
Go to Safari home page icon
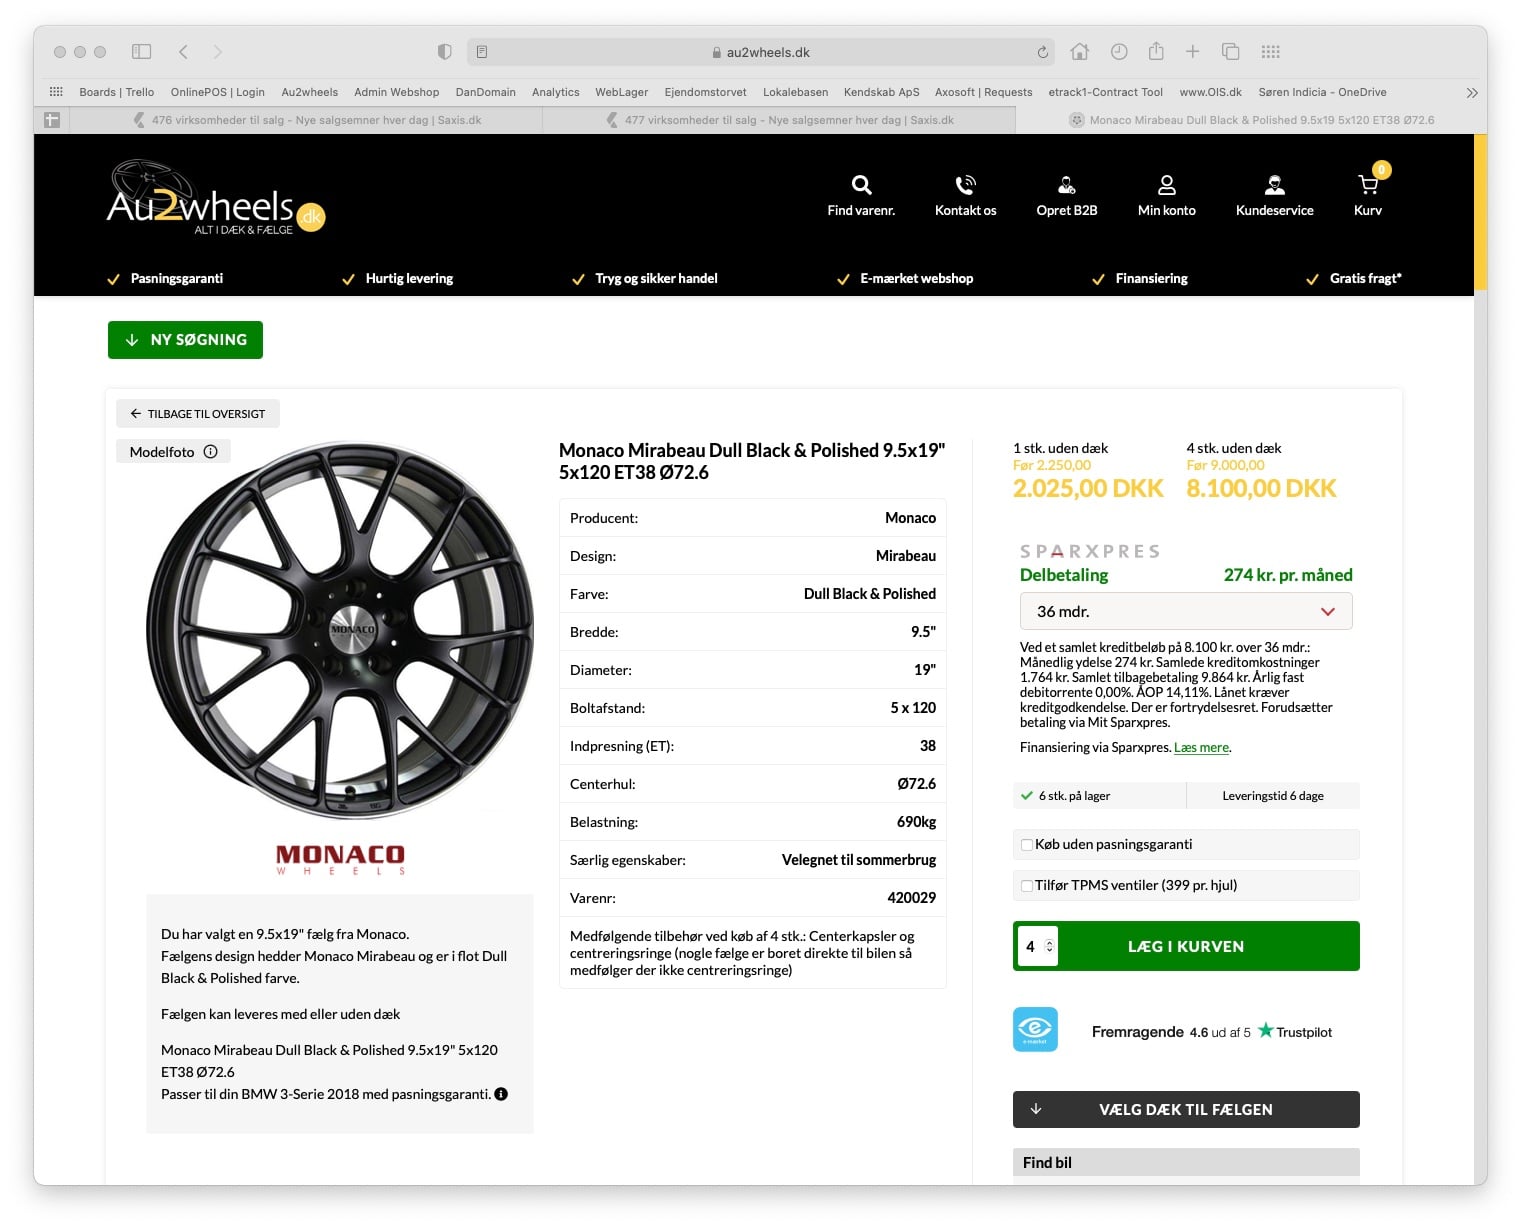pos(1079,52)
